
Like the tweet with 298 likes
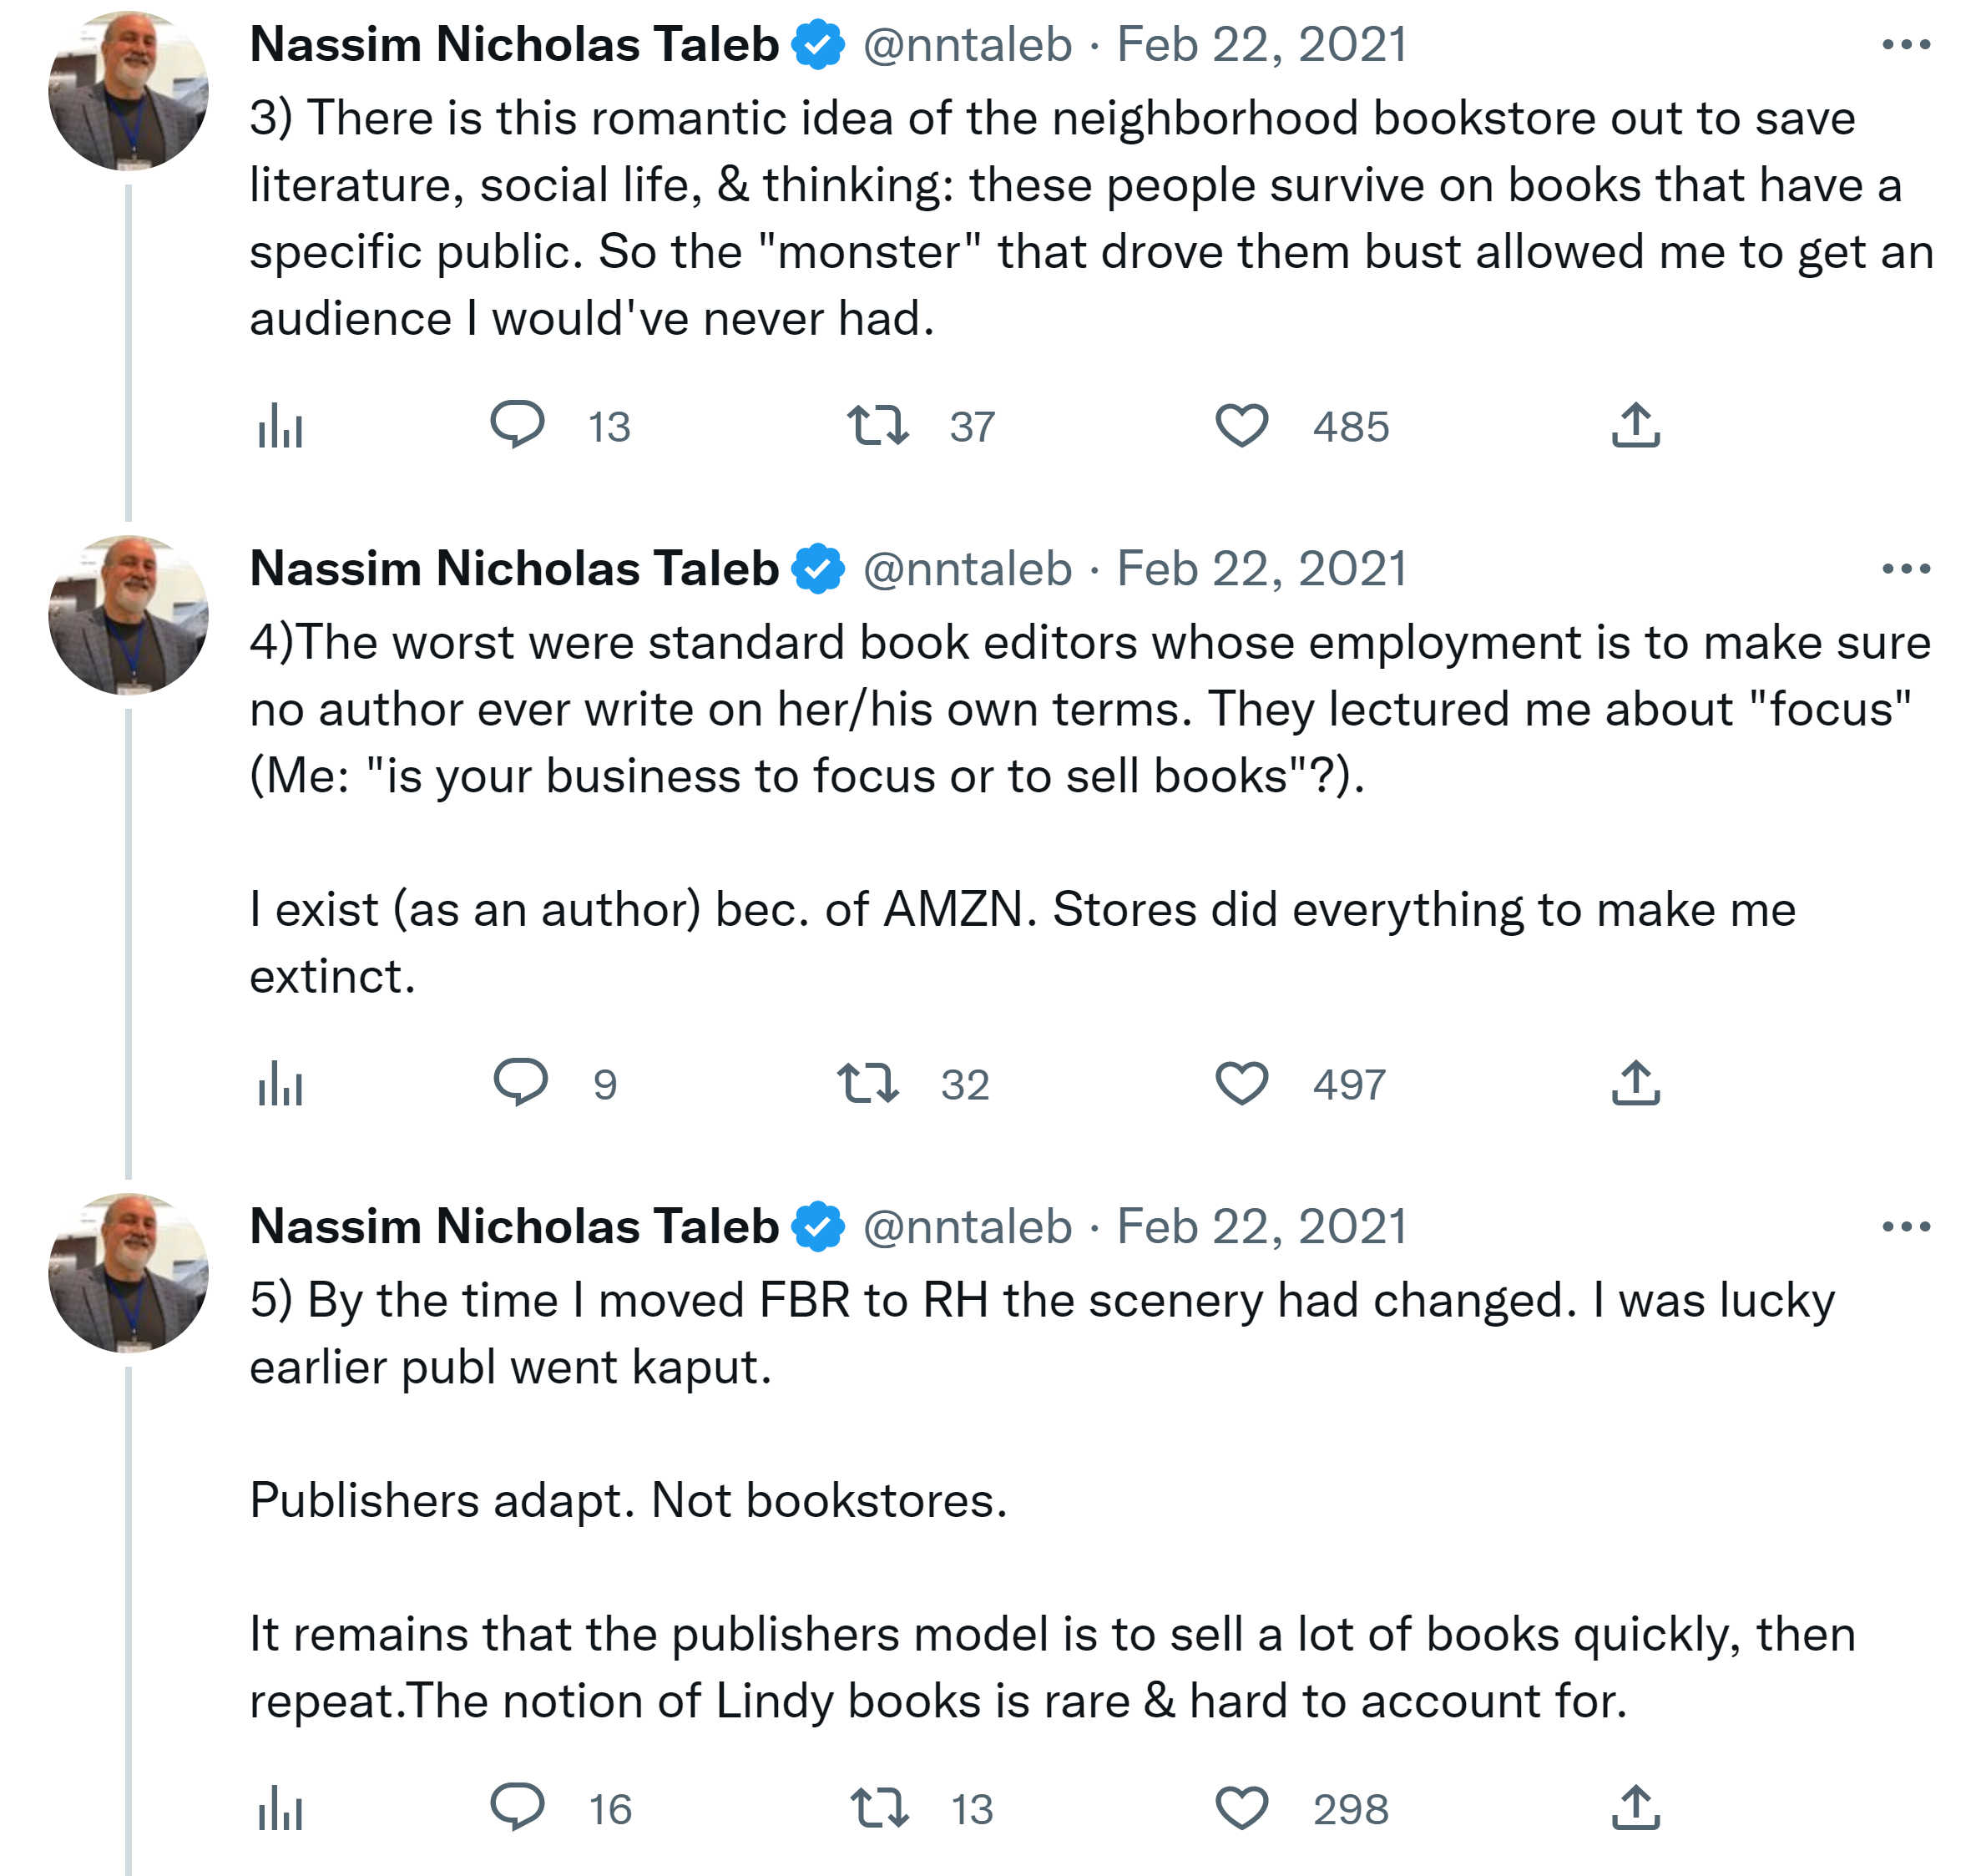coord(1241,1808)
